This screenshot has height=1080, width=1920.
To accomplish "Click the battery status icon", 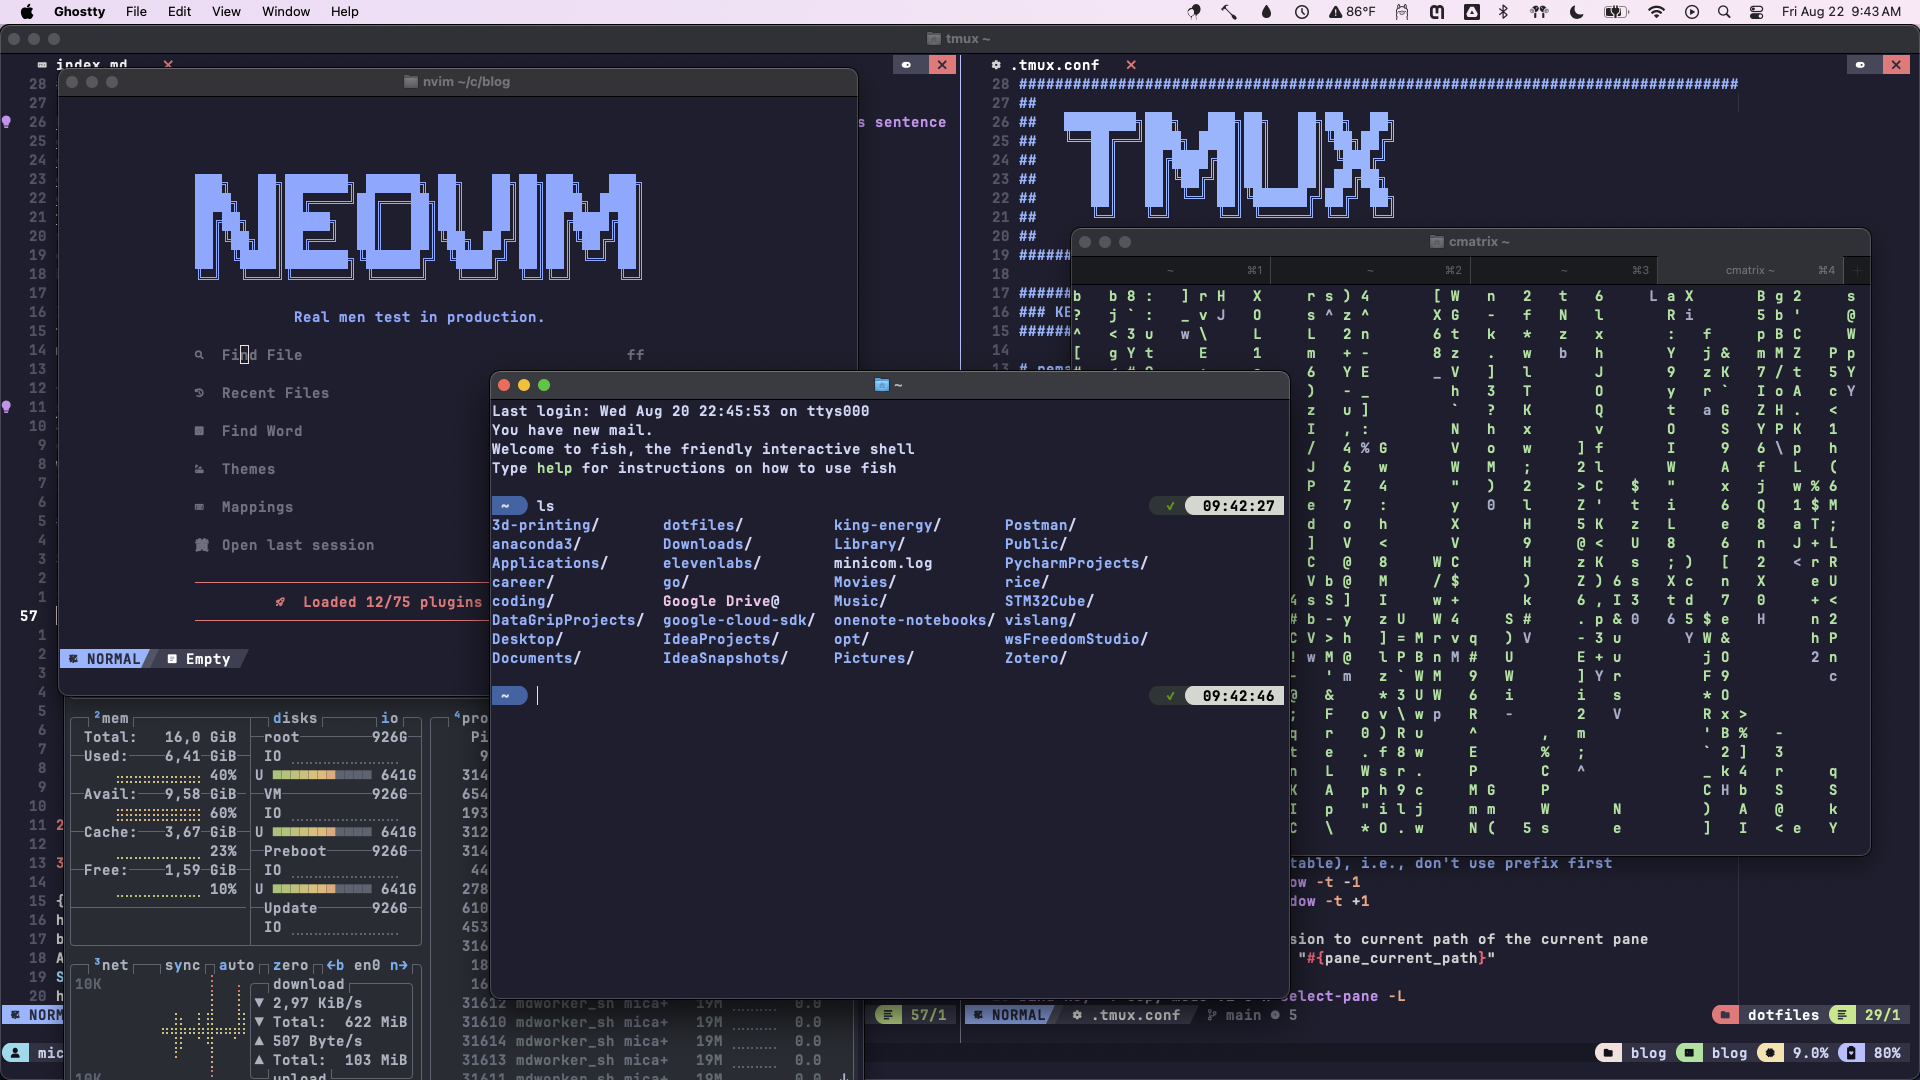I will [x=1616, y=11].
